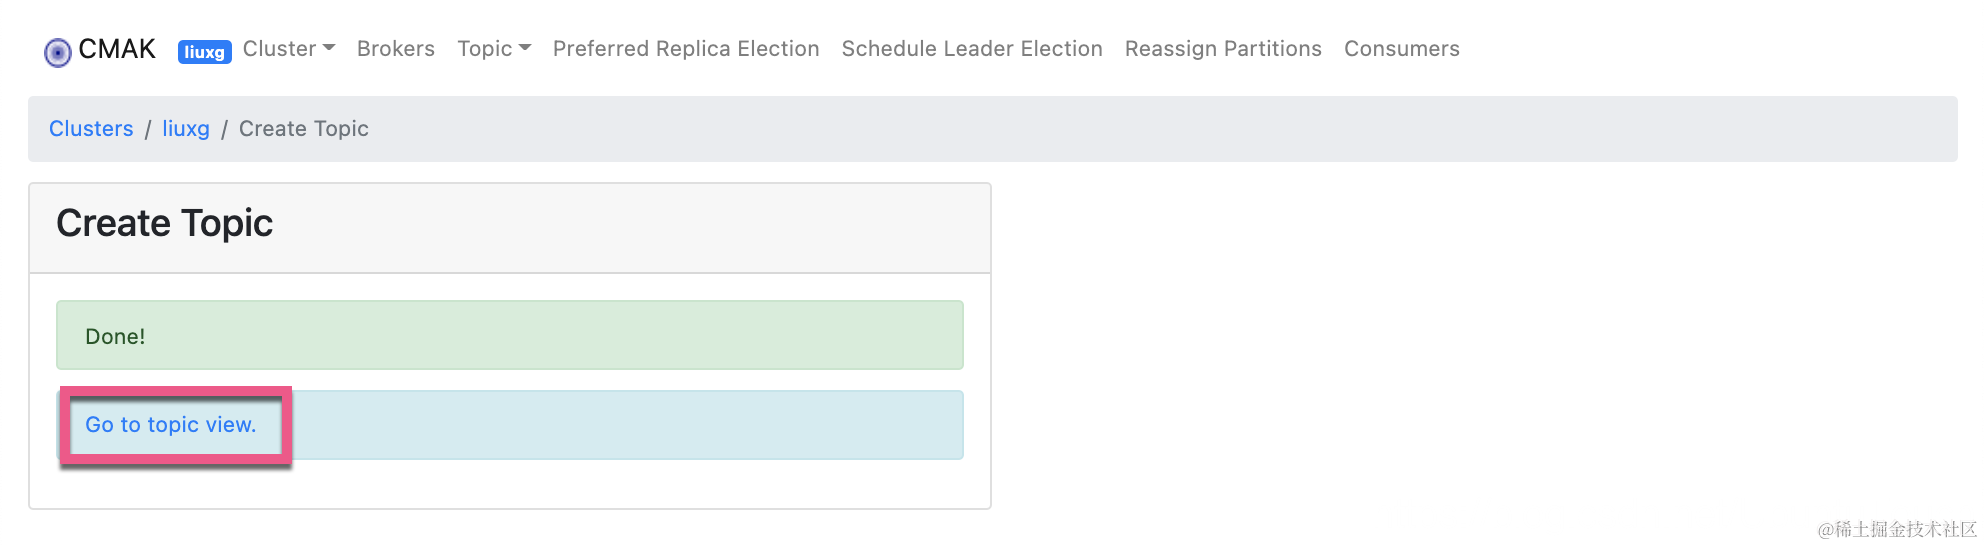Click the caret arrow beside Cluster
This screenshot has height=546, width=1984.
329,48
